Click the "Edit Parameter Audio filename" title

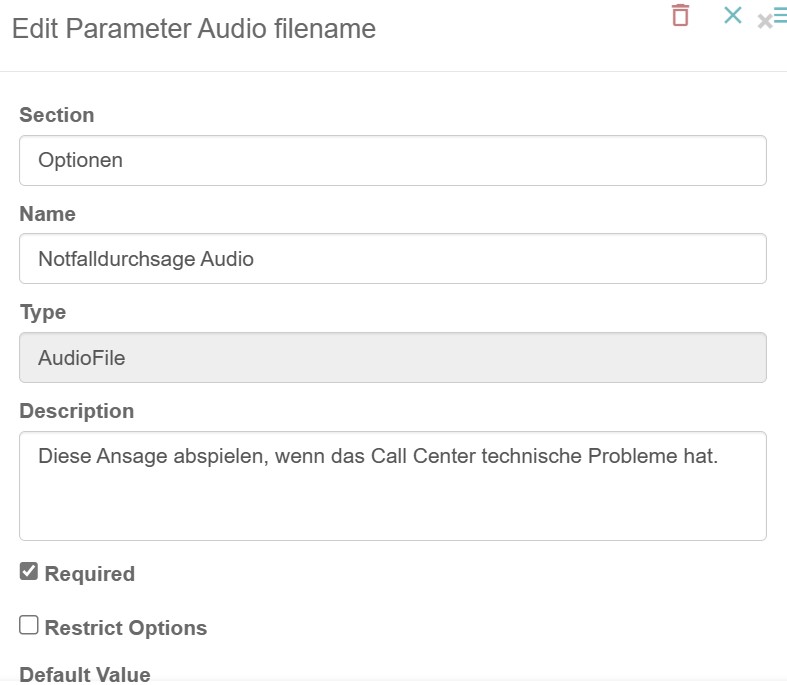click(x=194, y=29)
